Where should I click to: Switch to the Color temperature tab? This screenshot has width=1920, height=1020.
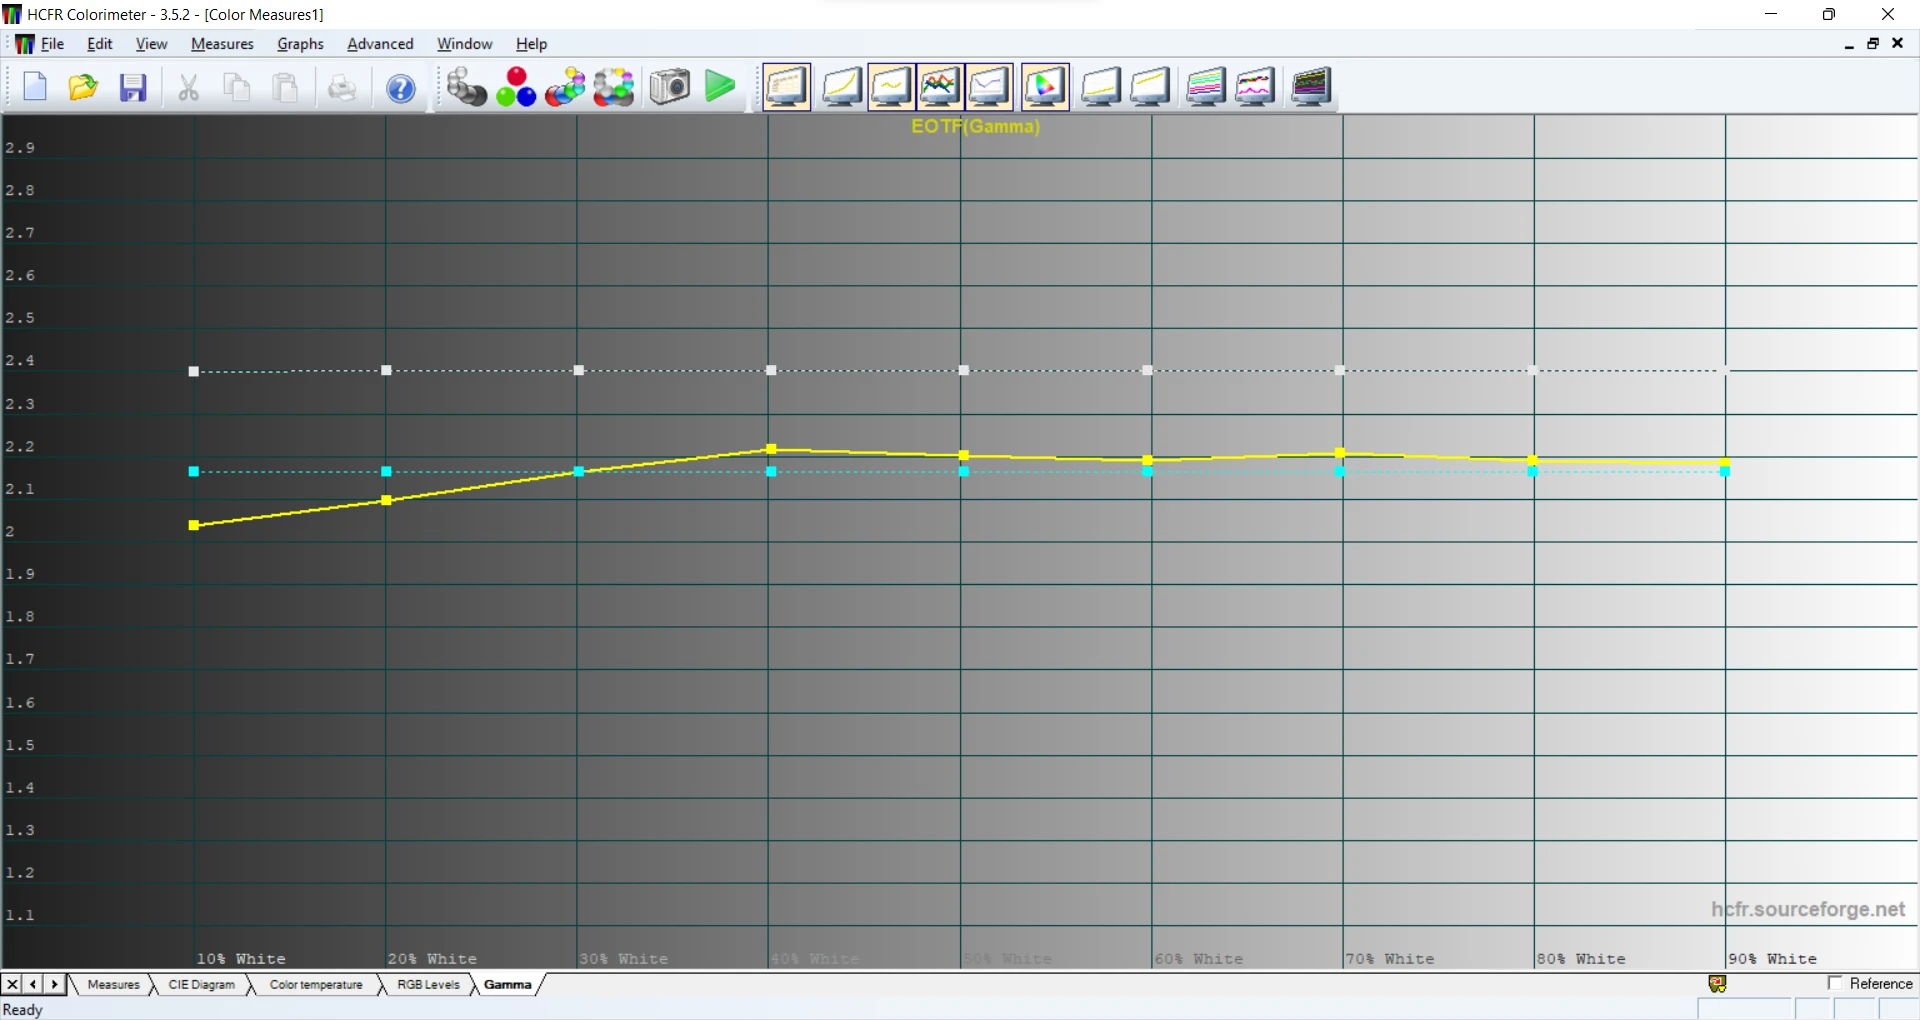pos(316,985)
